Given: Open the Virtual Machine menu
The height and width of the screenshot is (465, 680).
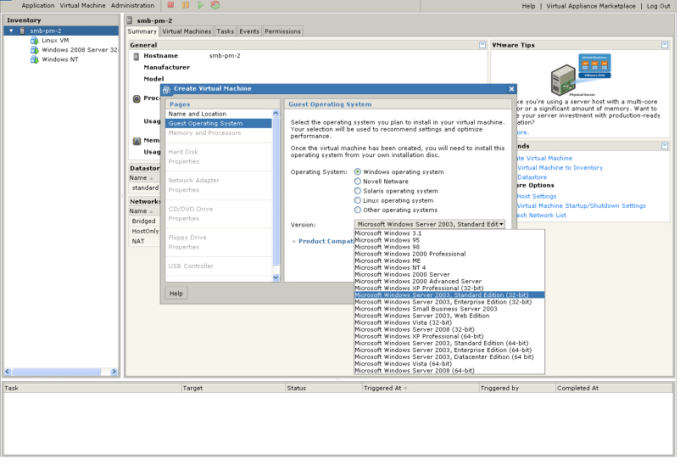Looking at the screenshot, I should tap(82, 6).
